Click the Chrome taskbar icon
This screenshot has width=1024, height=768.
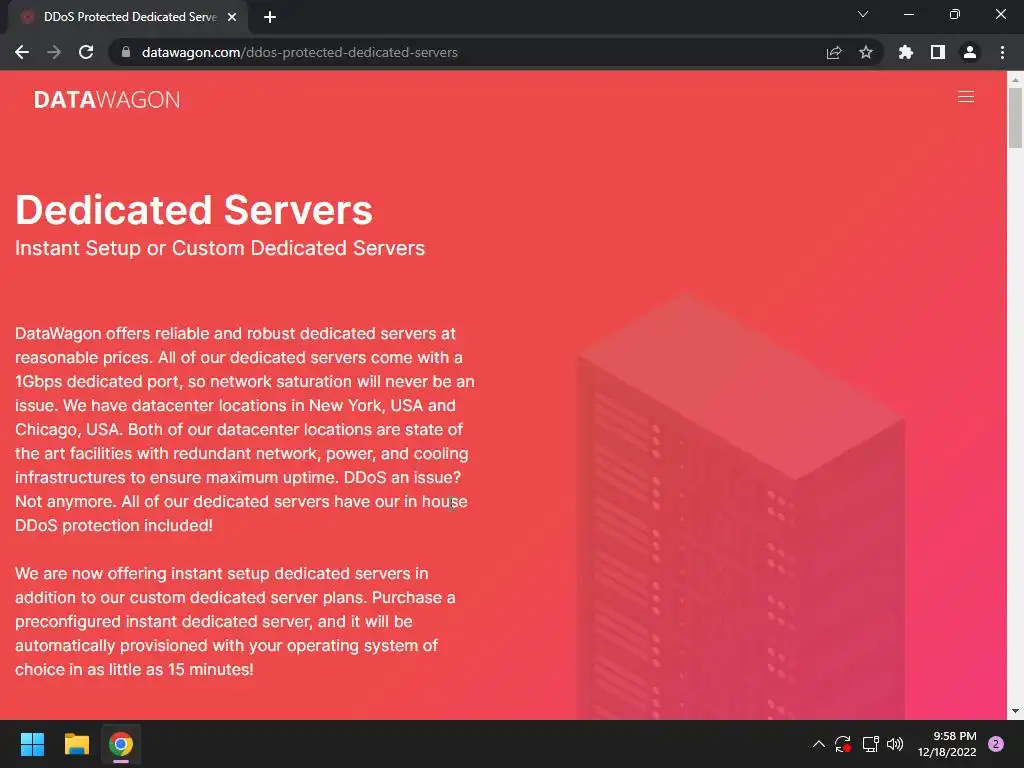(x=121, y=744)
